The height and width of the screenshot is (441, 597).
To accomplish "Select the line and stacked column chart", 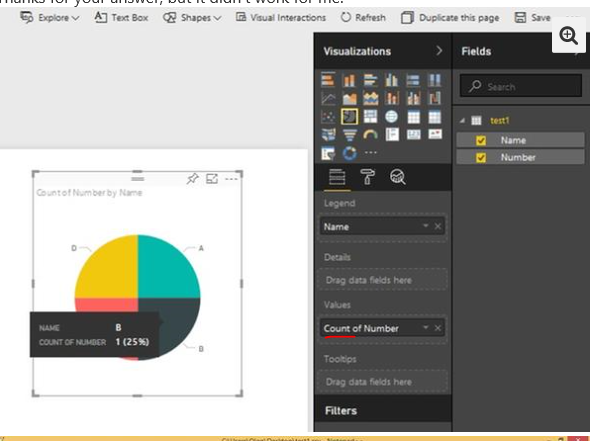I will (391, 98).
